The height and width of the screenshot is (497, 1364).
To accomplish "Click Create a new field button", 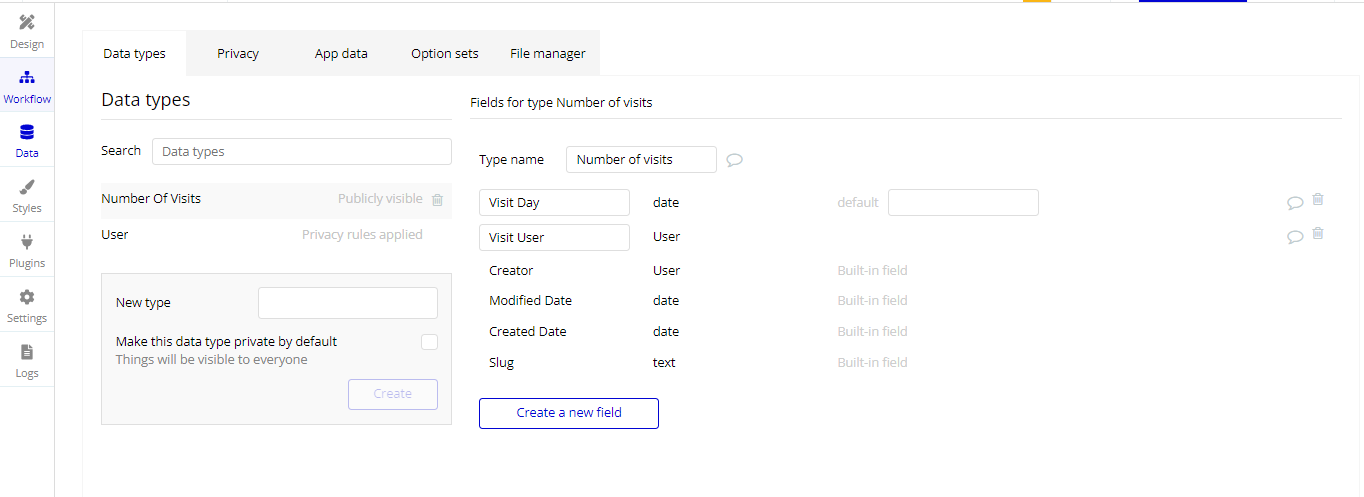I will (x=568, y=413).
